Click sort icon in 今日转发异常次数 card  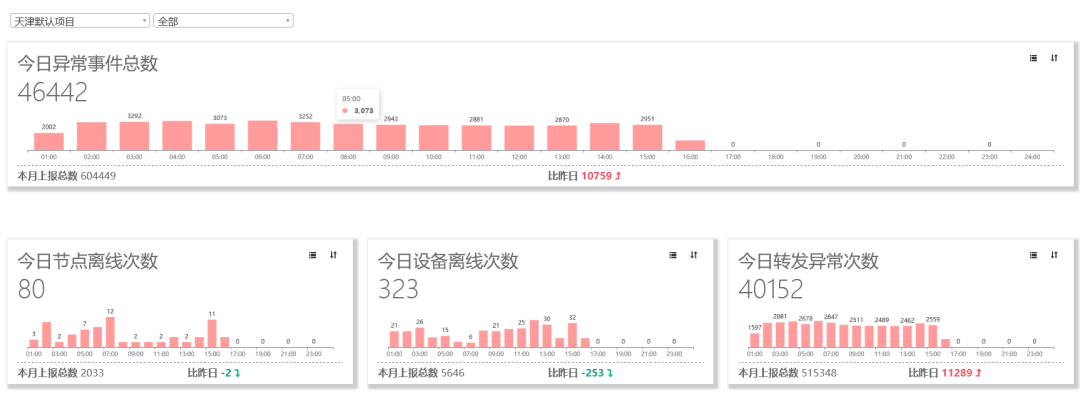1054,255
